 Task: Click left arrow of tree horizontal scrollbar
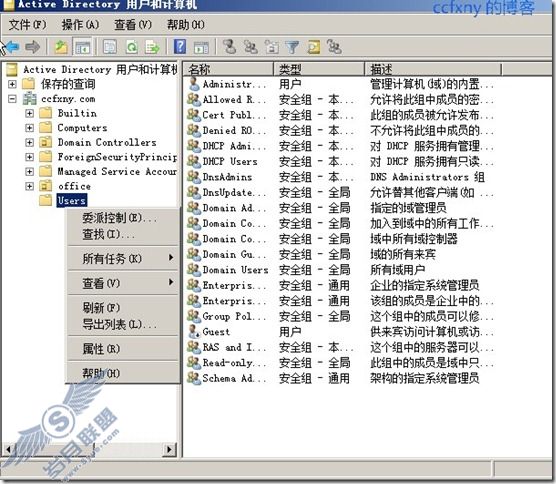(x=9, y=449)
